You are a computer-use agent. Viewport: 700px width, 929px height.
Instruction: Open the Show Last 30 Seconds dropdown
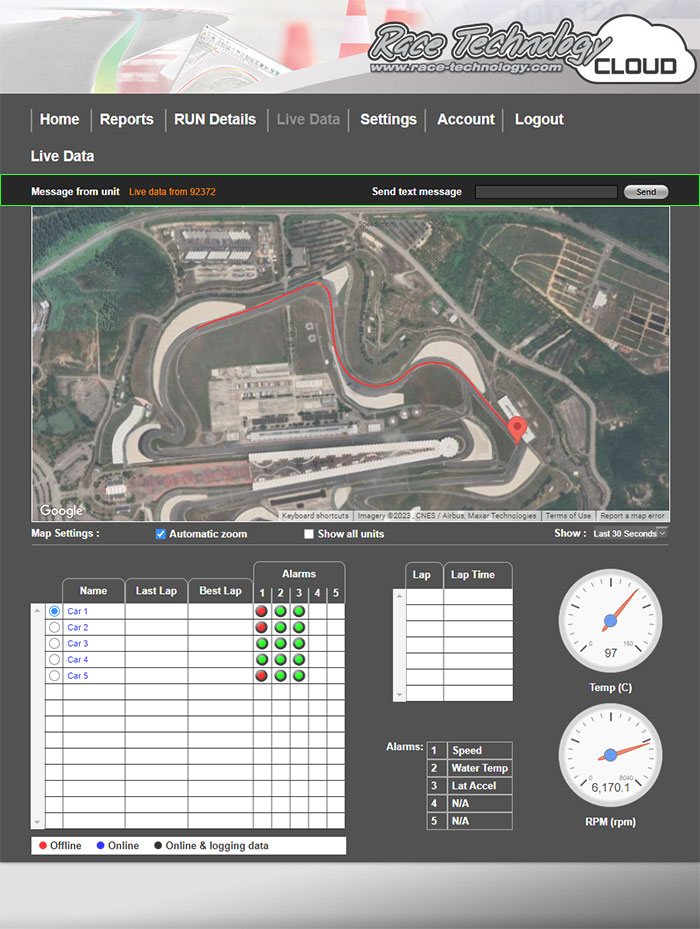pyautogui.click(x=629, y=534)
